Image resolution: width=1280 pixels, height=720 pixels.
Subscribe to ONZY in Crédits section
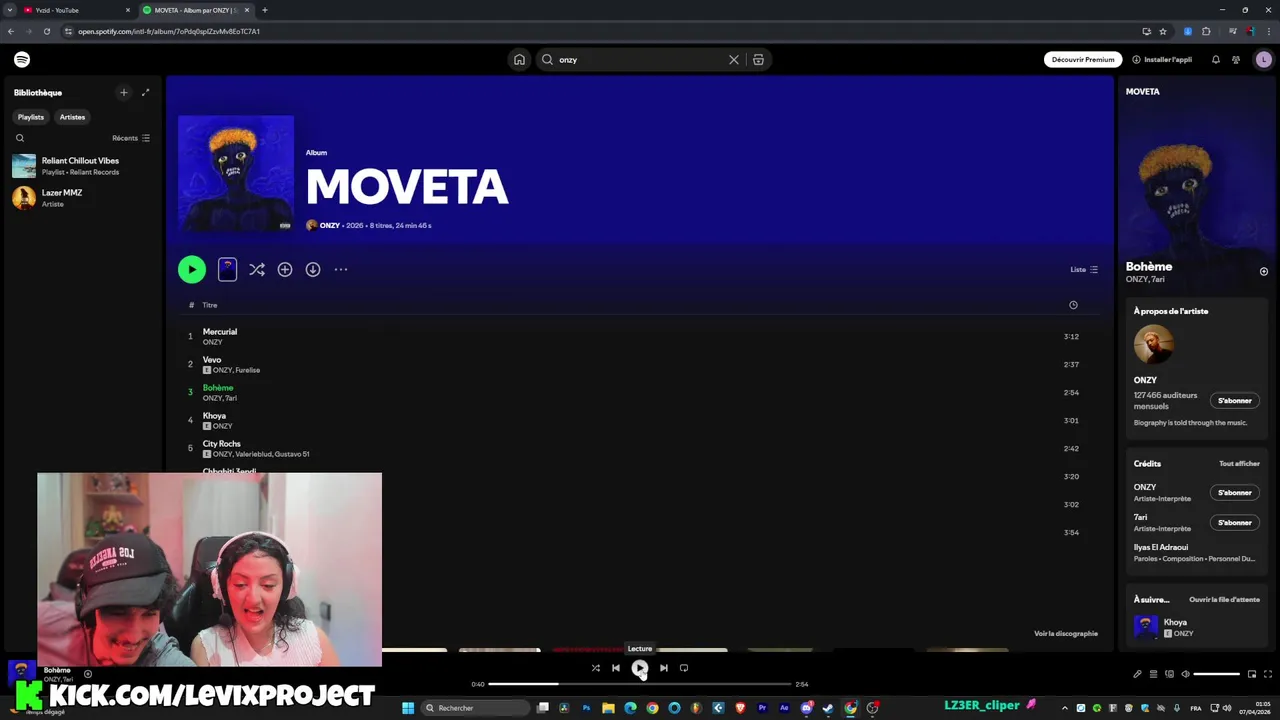point(1235,493)
